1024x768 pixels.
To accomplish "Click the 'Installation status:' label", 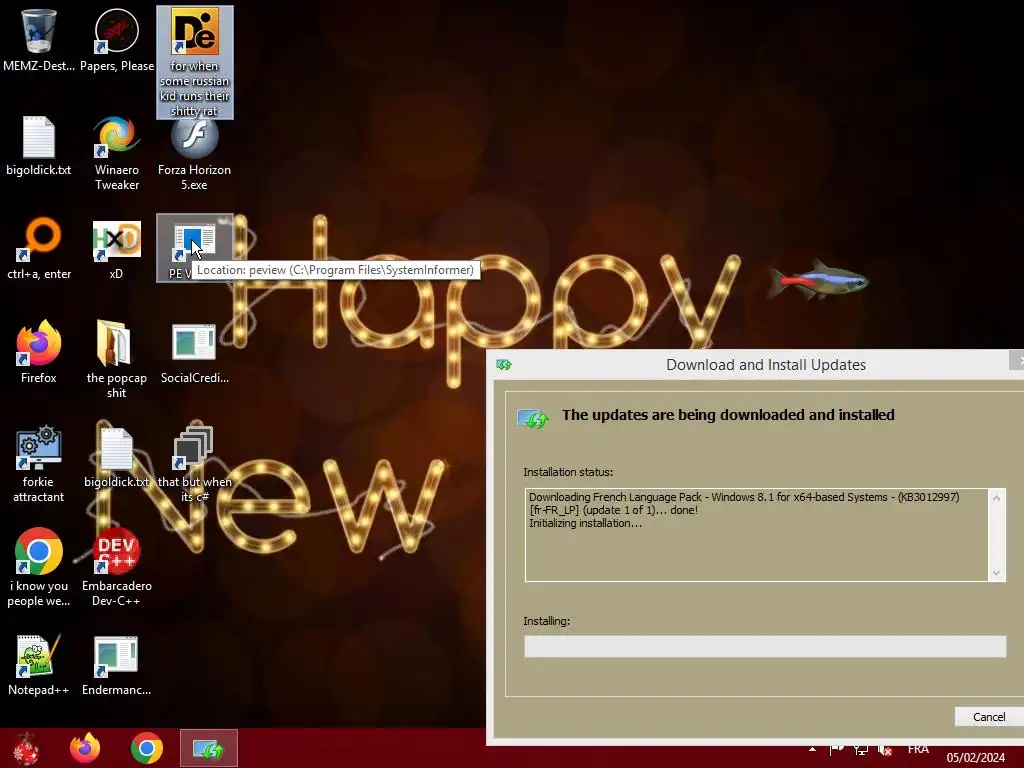I will pyautogui.click(x=568, y=472).
